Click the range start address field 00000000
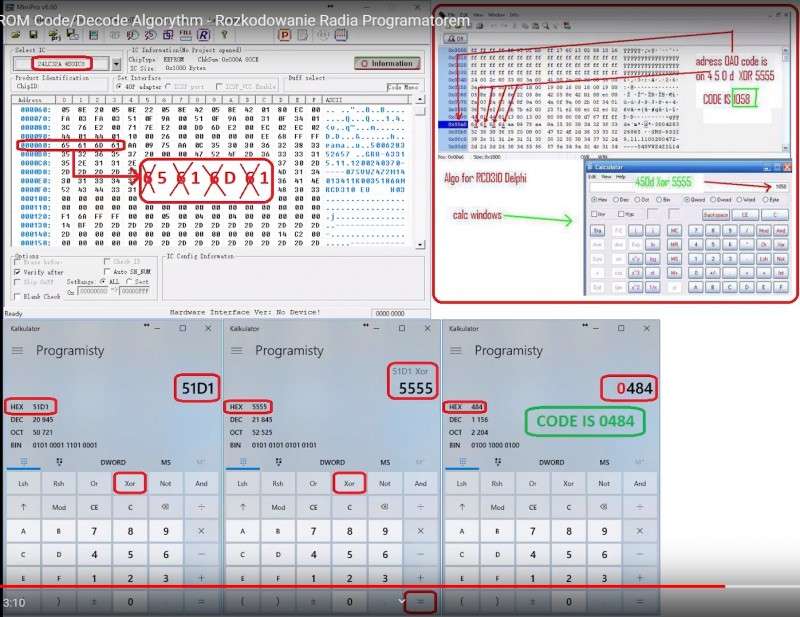Image resolution: width=800 pixels, height=617 pixels. coord(93,291)
